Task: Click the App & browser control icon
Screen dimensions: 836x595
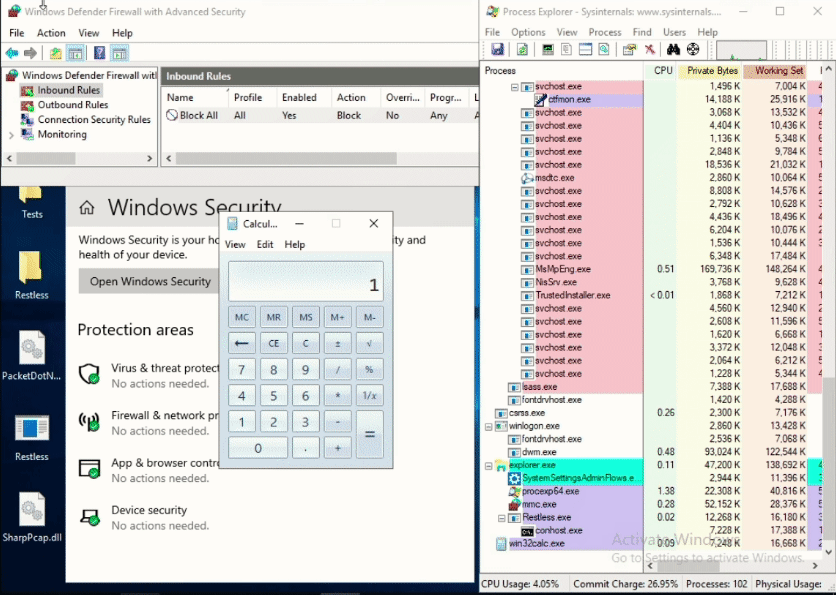Action: click(x=89, y=469)
